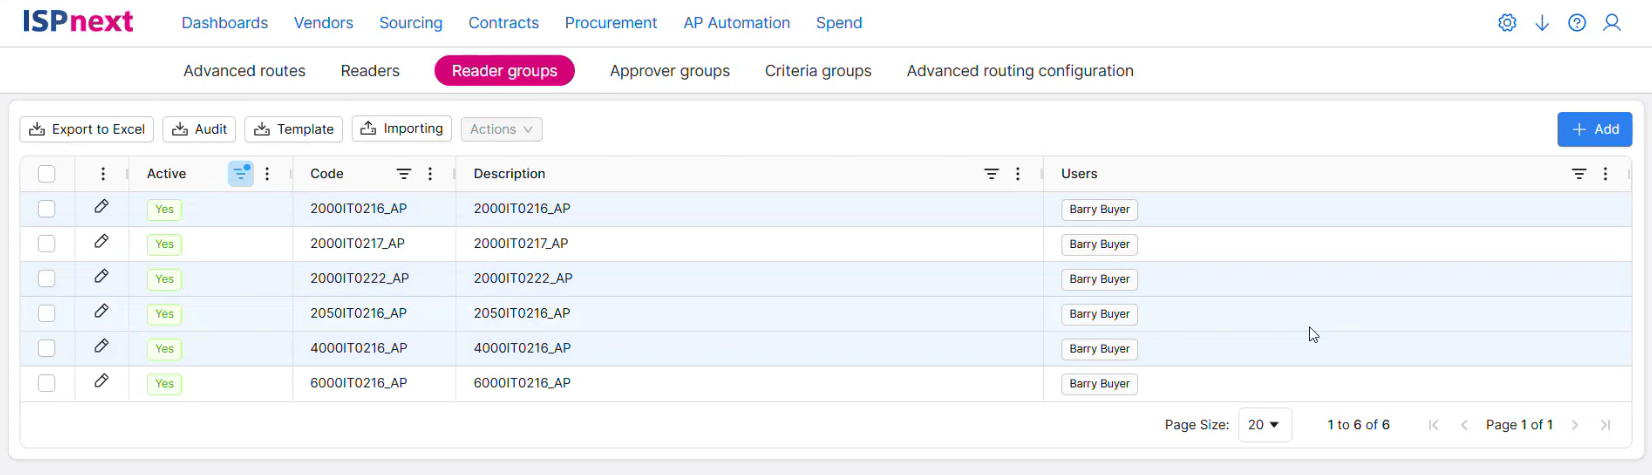Check the box for row 2000IT0216_AP
The width and height of the screenshot is (1652, 475).
(47, 209)
